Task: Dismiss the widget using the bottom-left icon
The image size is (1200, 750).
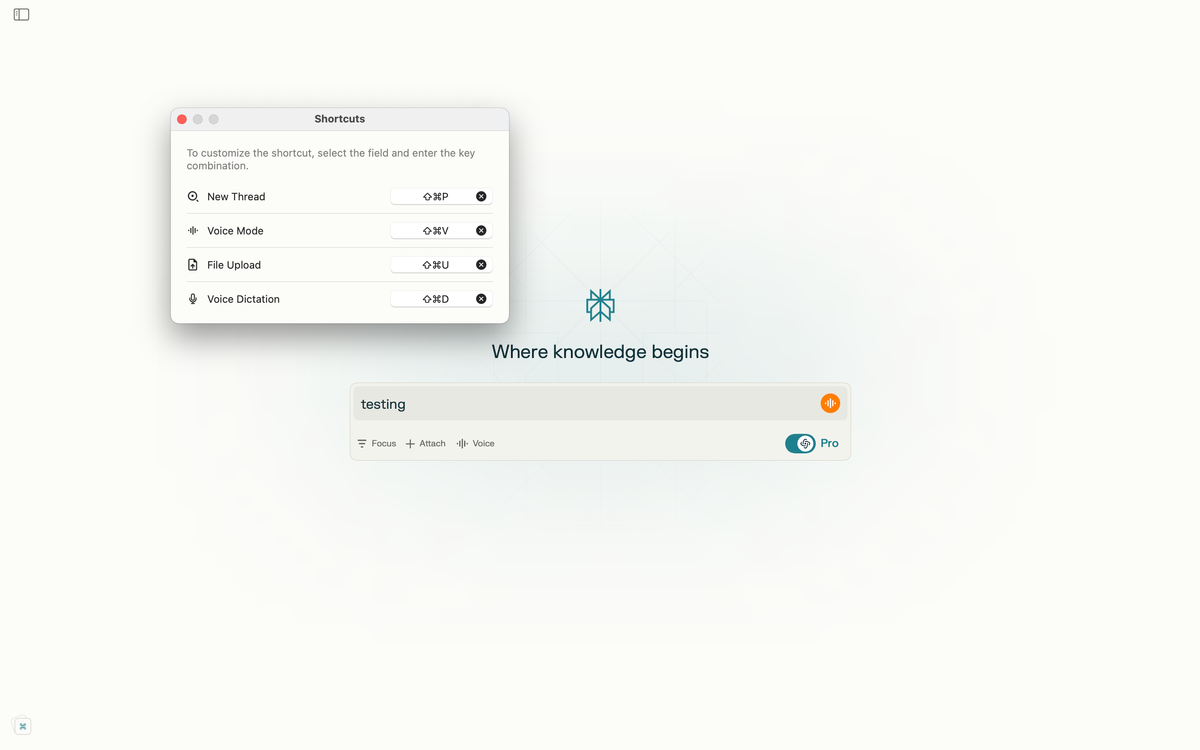Action: point(22,725)
